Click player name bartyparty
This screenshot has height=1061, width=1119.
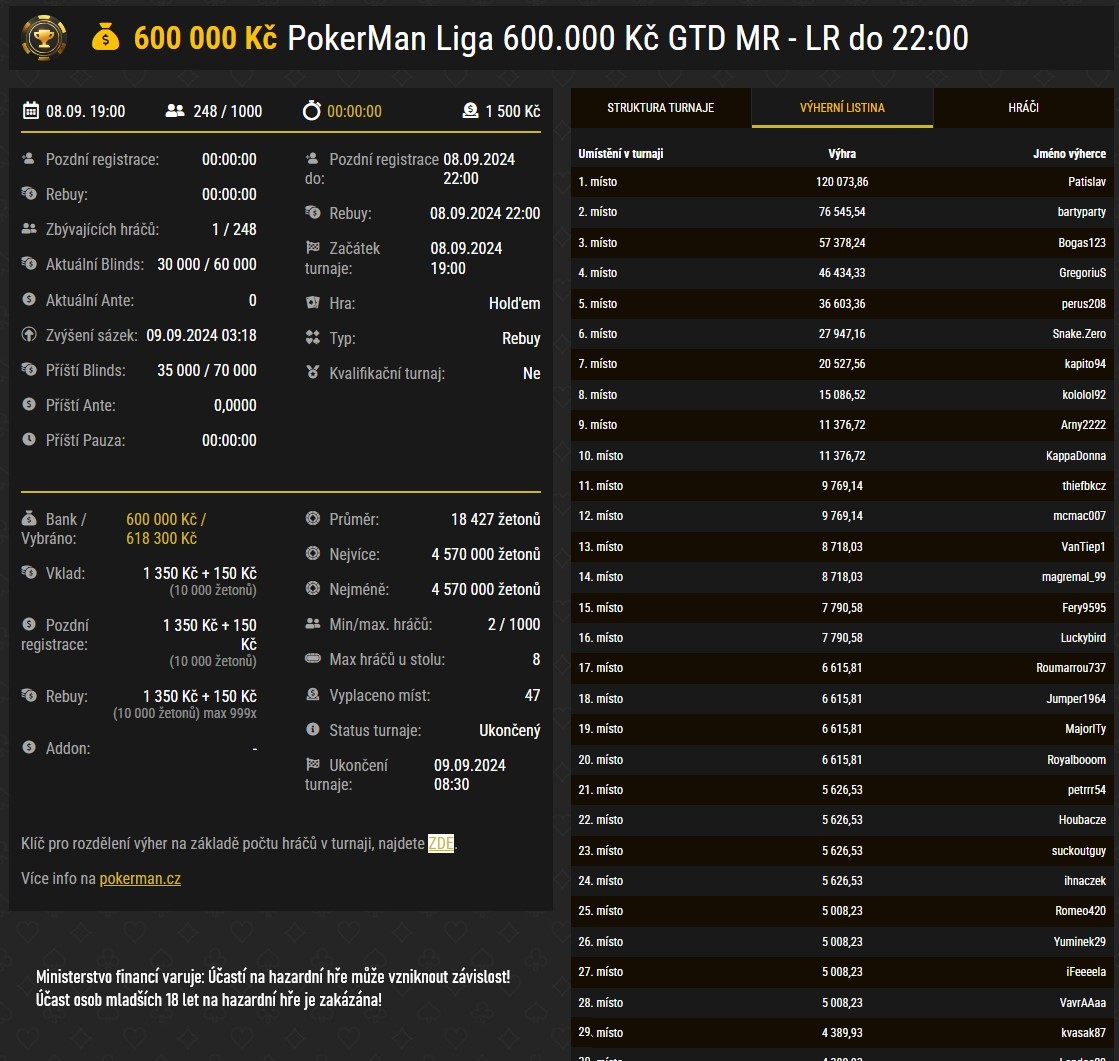click(1082, 212)
